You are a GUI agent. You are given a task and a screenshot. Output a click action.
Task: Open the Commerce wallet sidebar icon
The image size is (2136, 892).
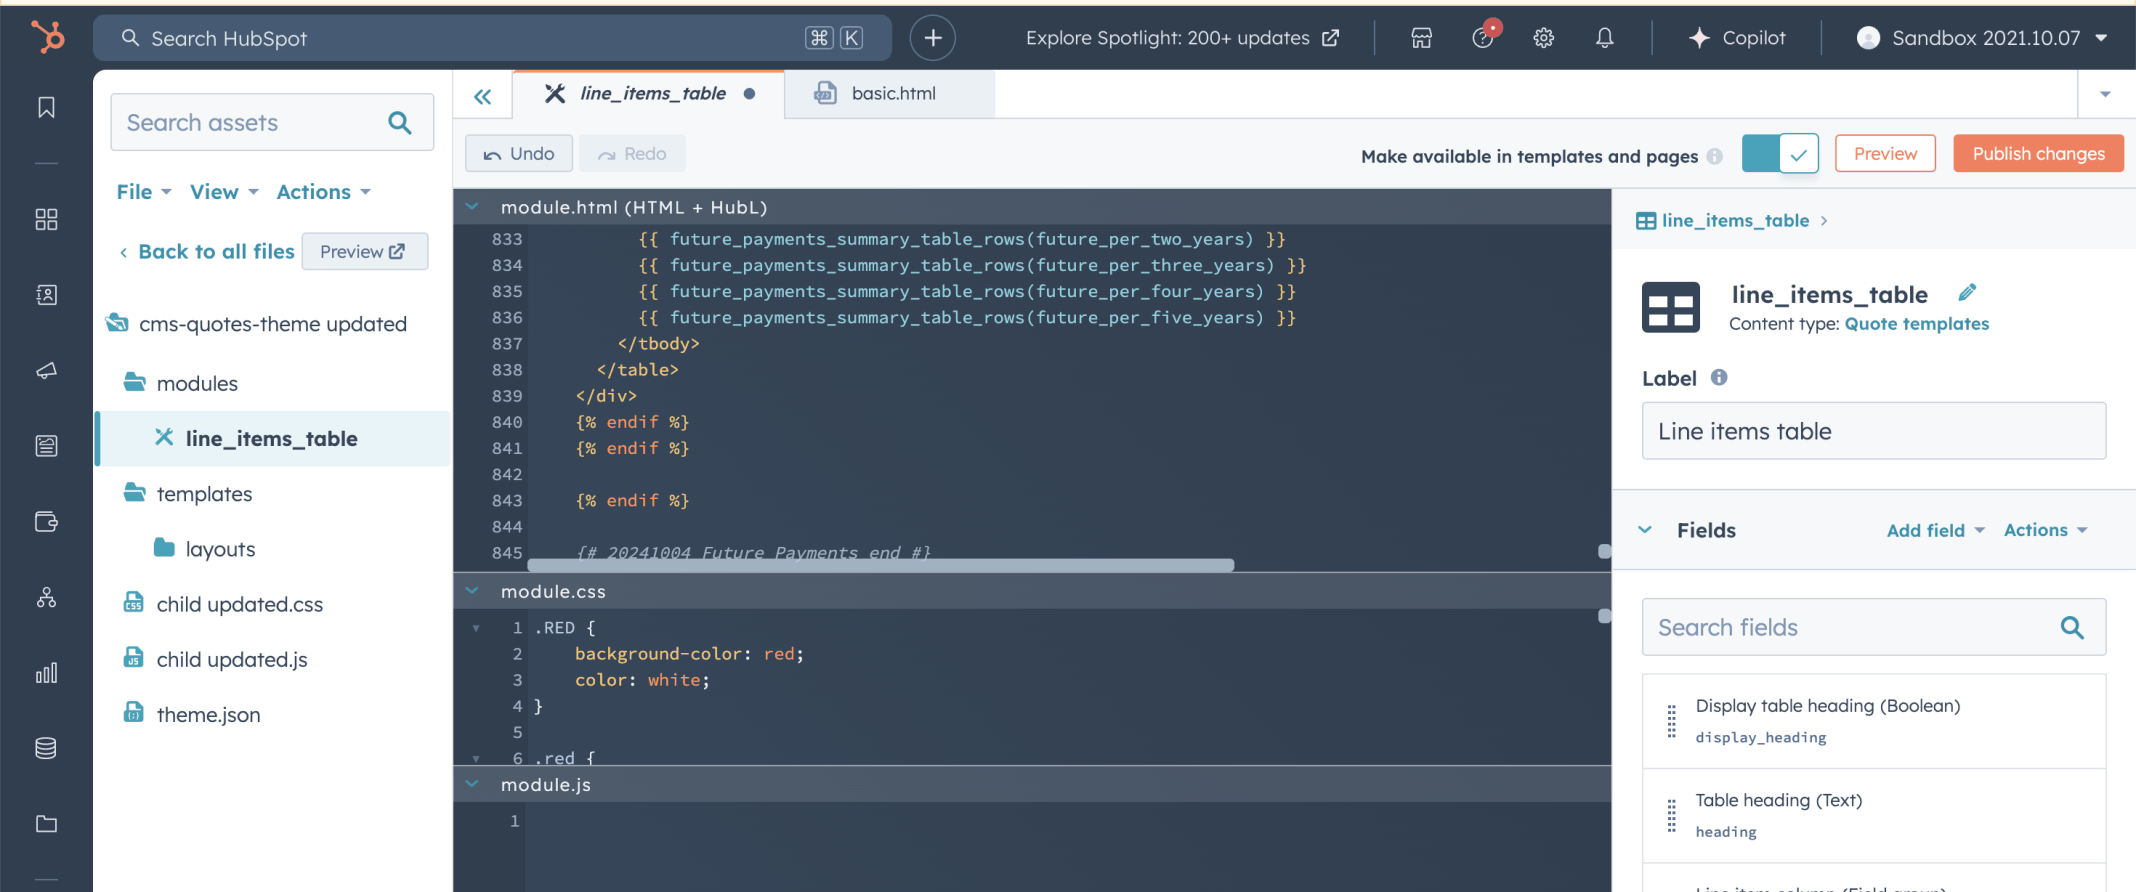[x=46, y=521]
